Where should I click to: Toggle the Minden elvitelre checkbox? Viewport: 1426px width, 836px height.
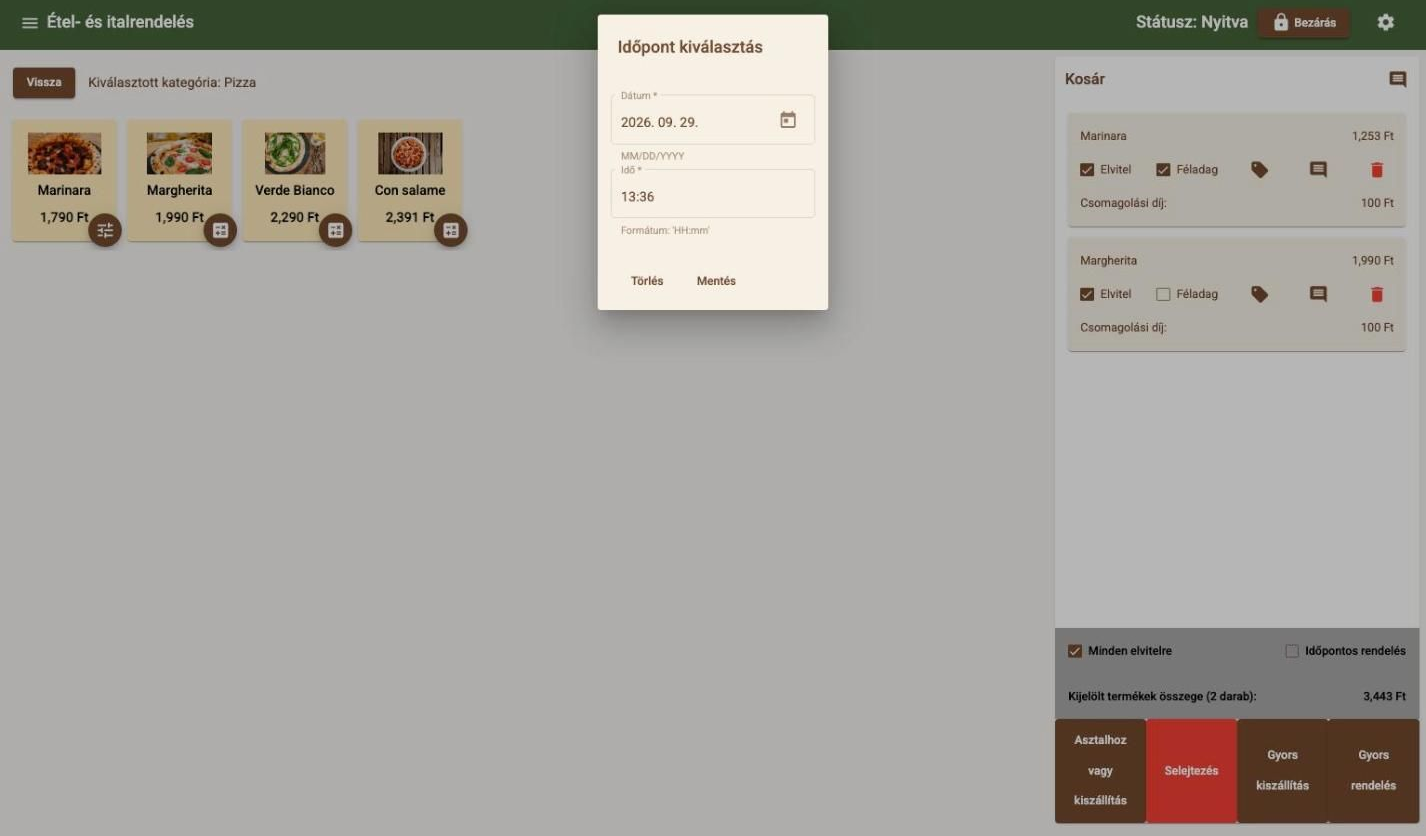1075,651
